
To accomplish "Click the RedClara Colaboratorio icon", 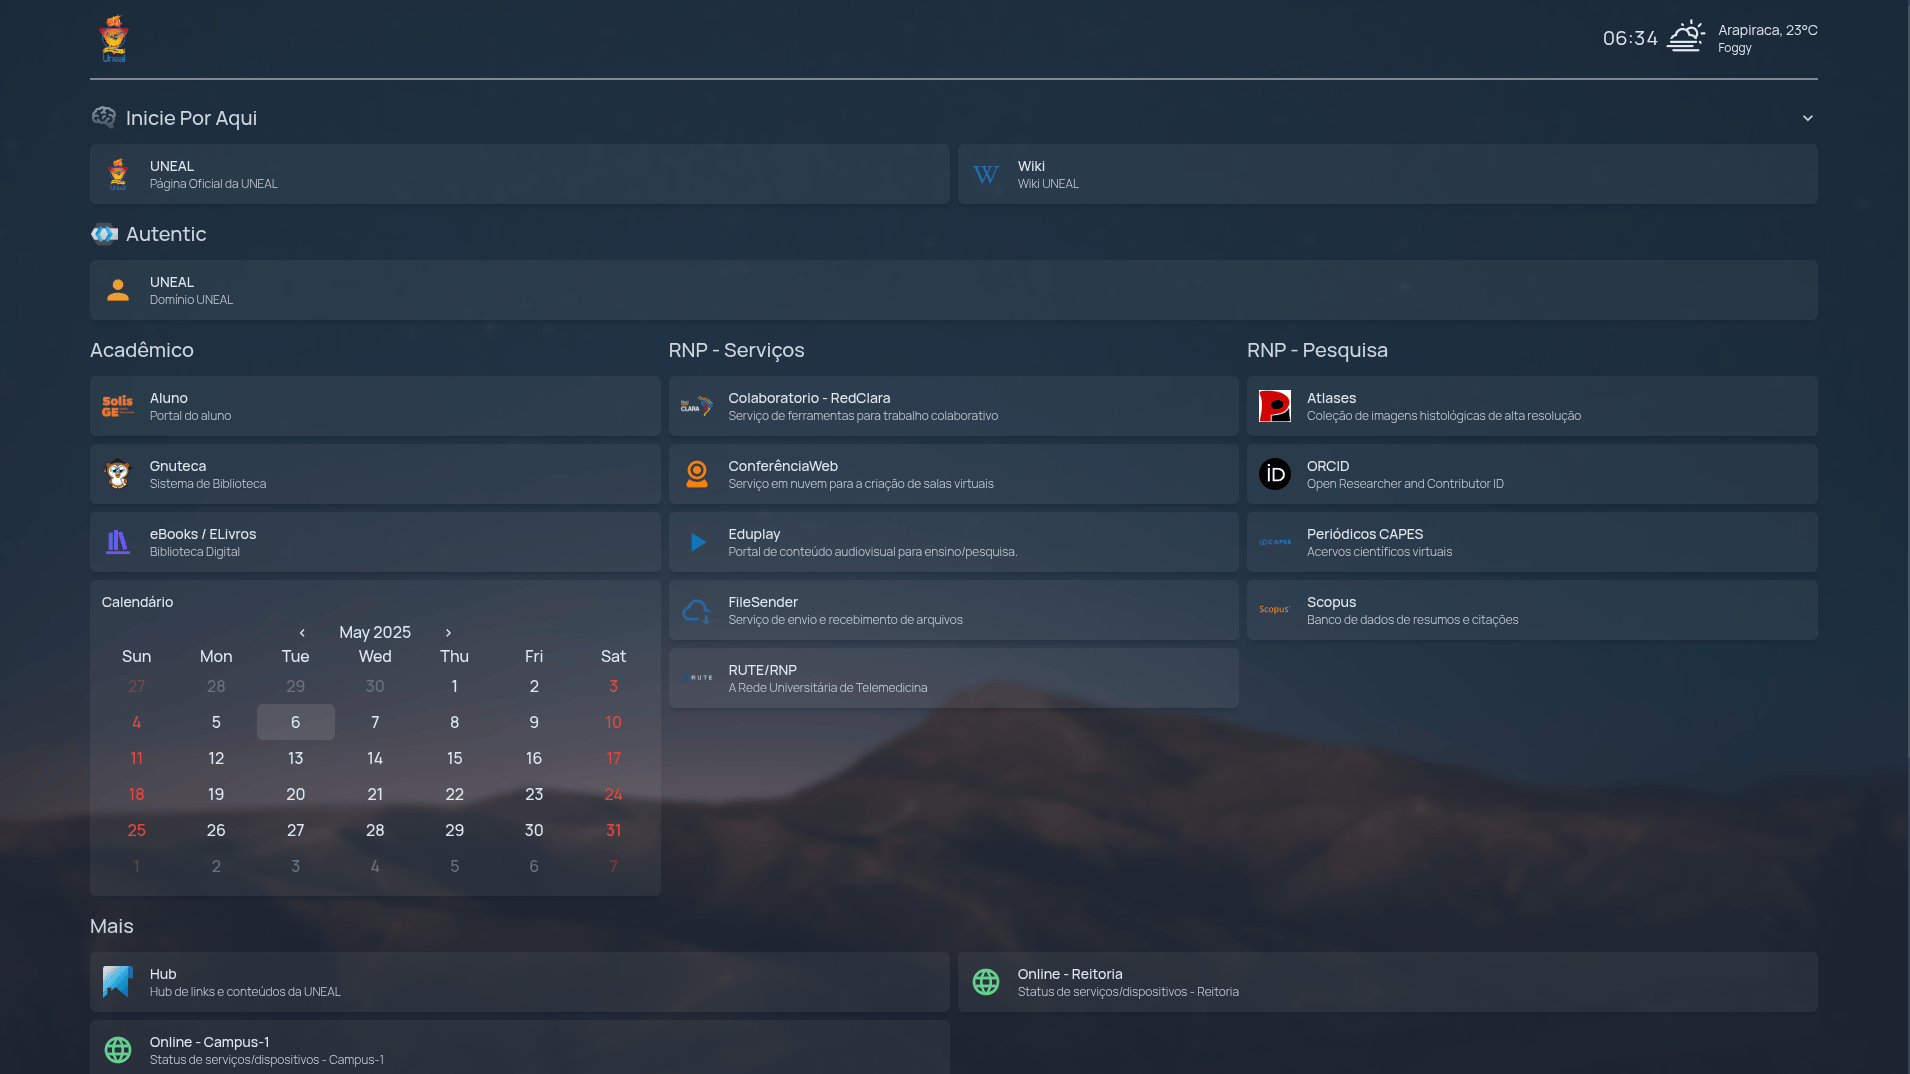I will 697,406.
